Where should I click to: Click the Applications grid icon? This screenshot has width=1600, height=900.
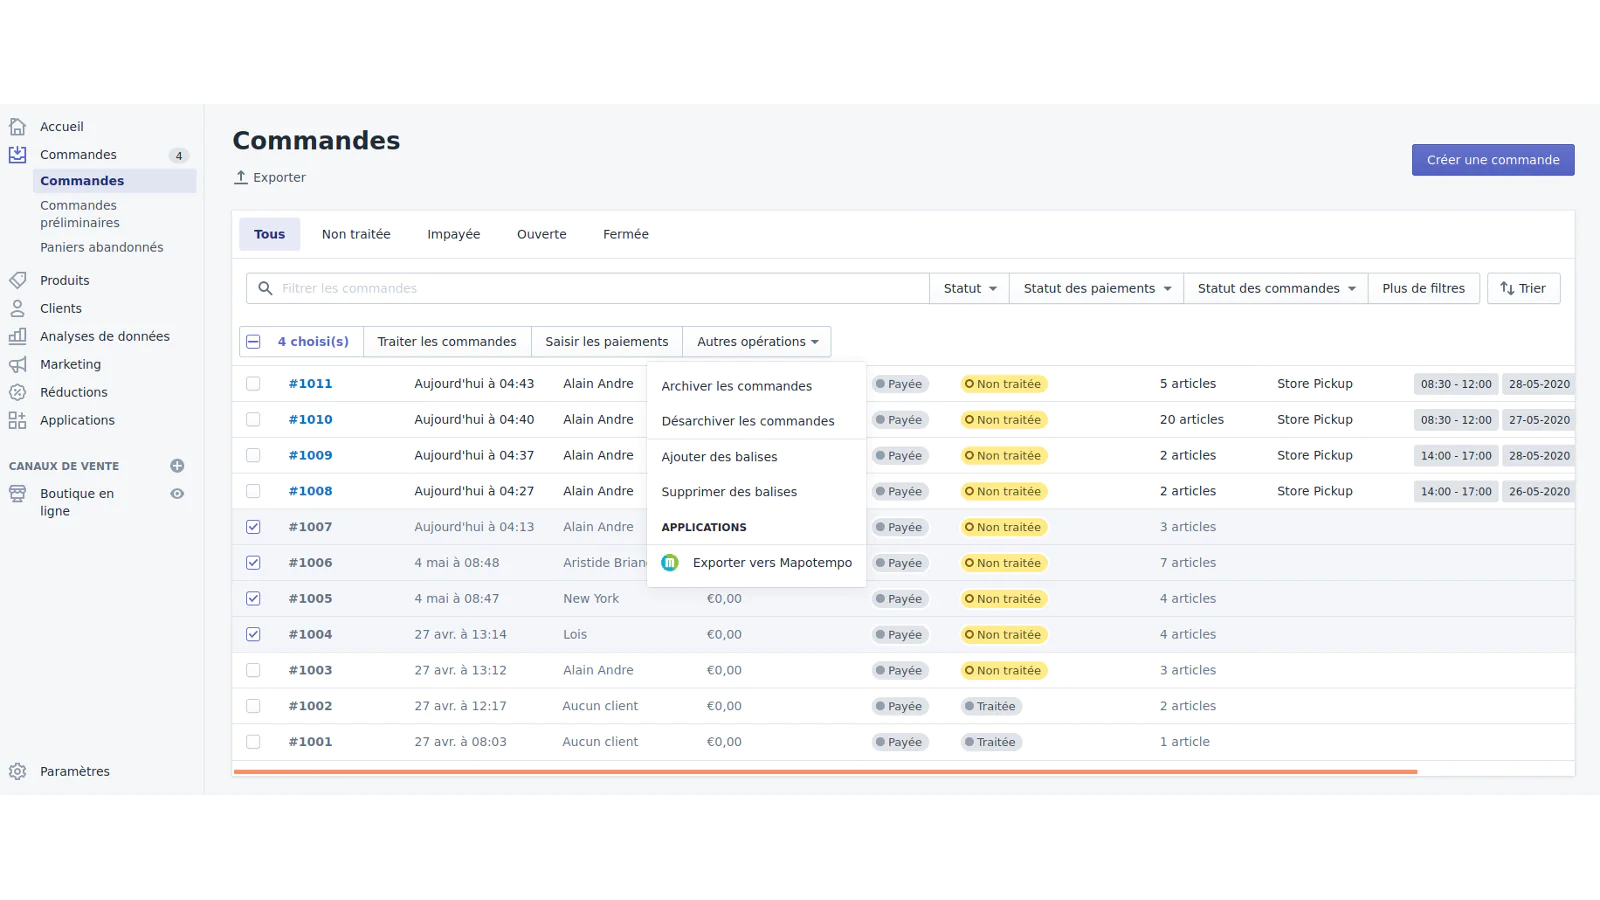coord(17,421)
